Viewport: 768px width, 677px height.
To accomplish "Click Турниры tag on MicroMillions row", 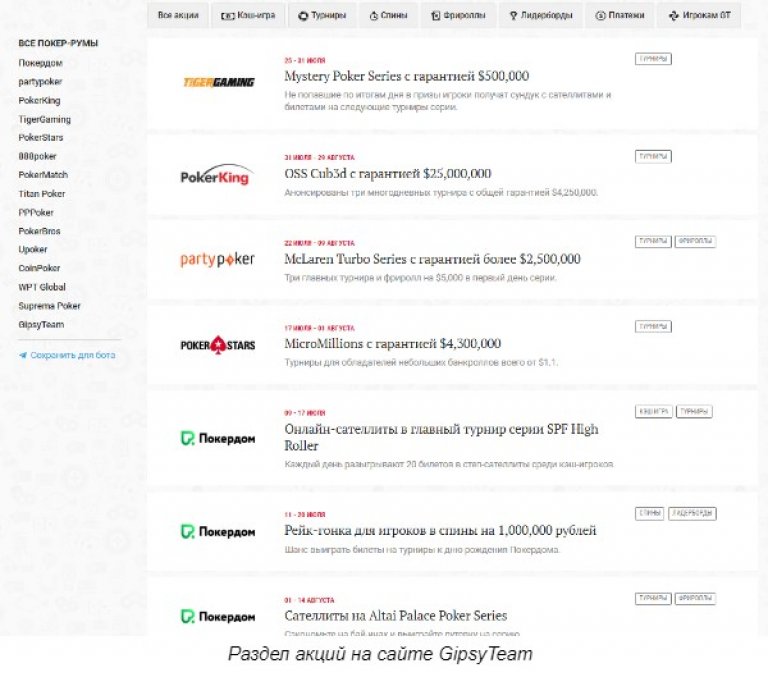I will pos(653,326).
